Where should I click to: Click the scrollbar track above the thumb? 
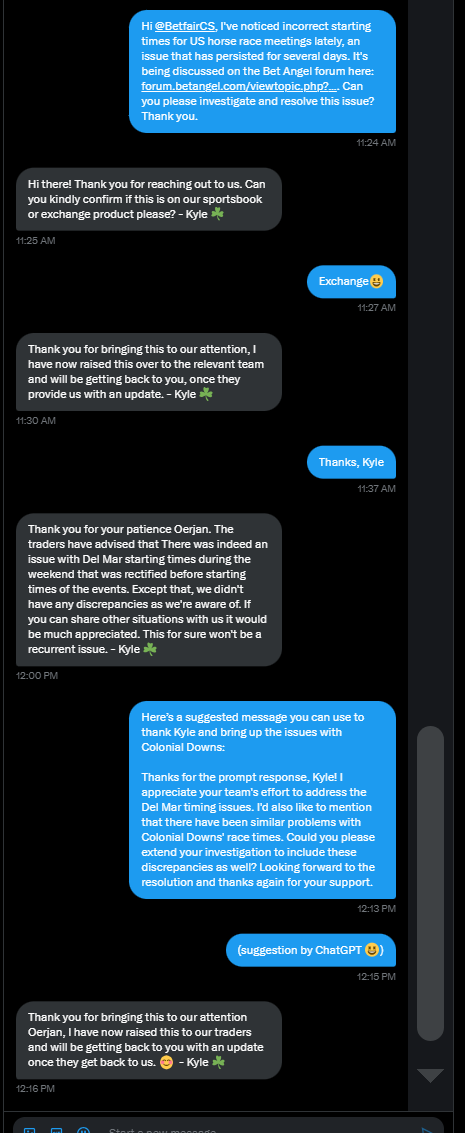click(x=430, y=361)
